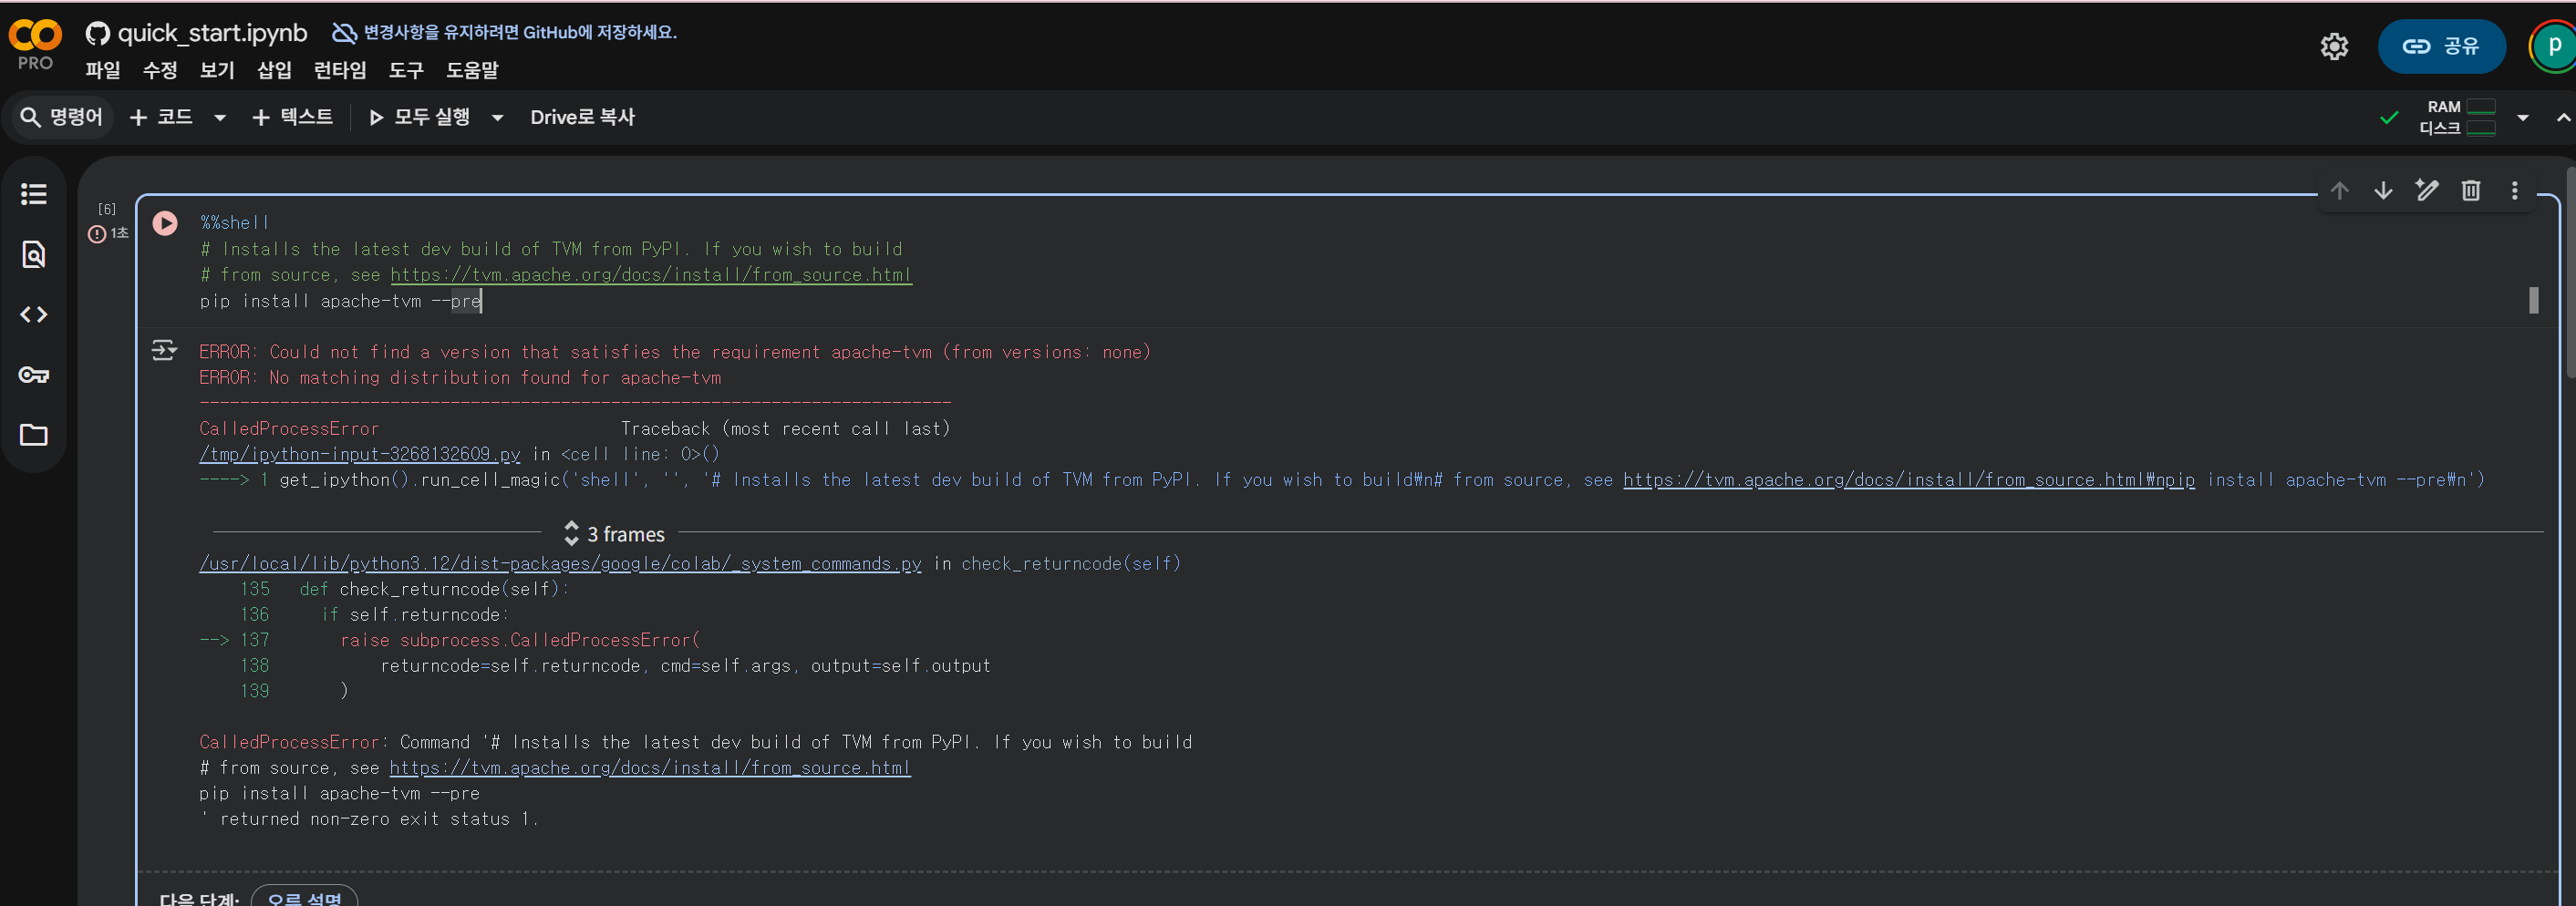
Task: Move cell down with the arrow icon
Action: pos(2383,191)
